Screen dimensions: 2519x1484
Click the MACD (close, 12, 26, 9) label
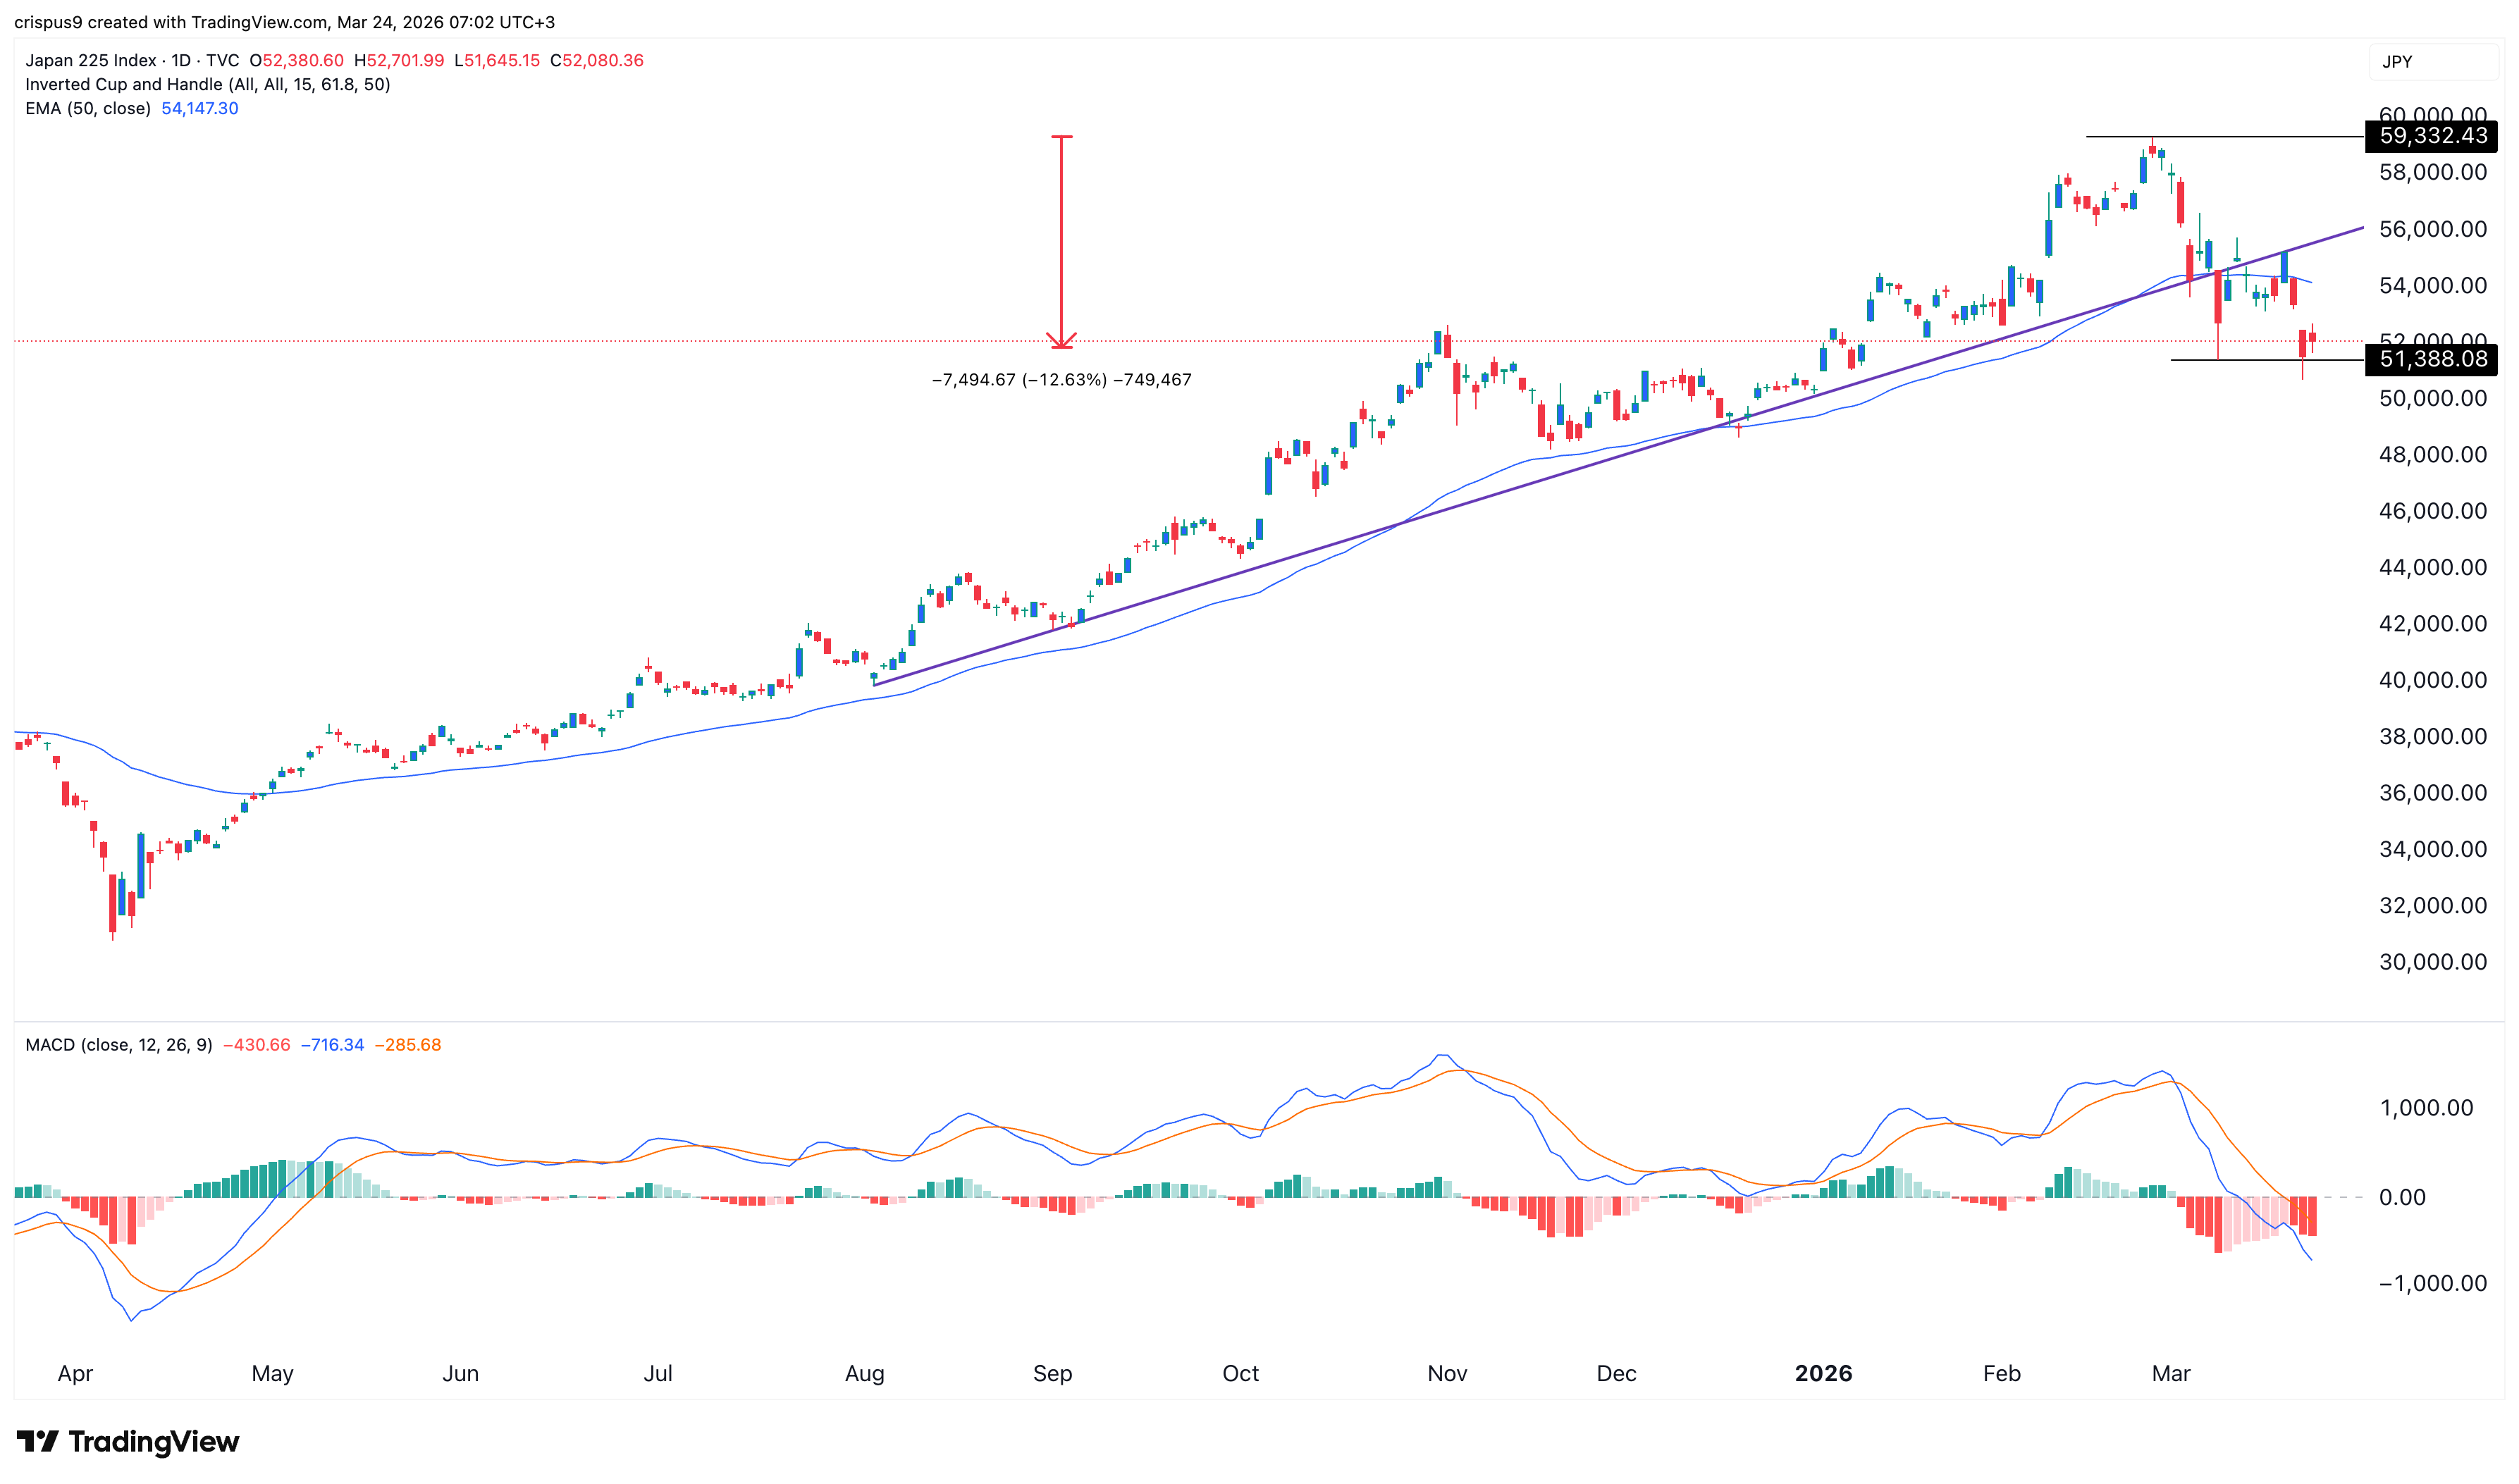[118, 1045]
